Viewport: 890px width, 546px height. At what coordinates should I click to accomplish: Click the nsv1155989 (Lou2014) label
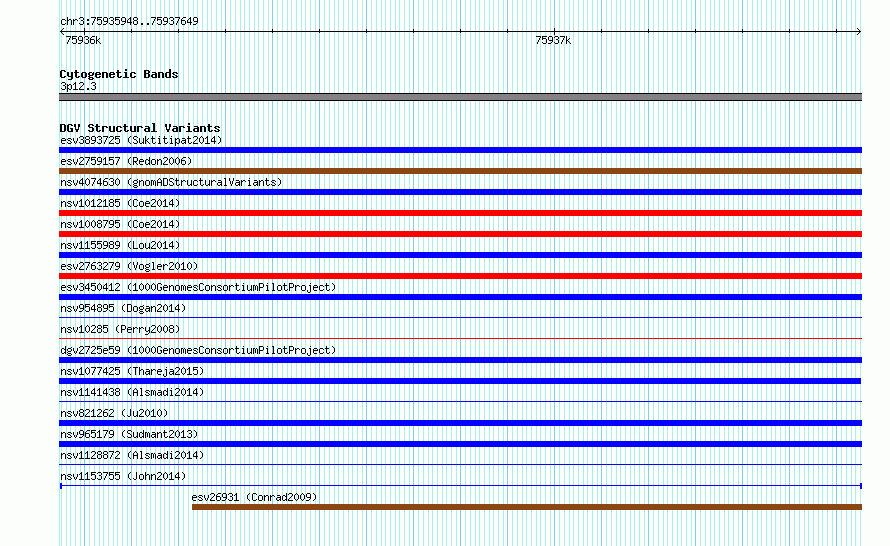120,245
